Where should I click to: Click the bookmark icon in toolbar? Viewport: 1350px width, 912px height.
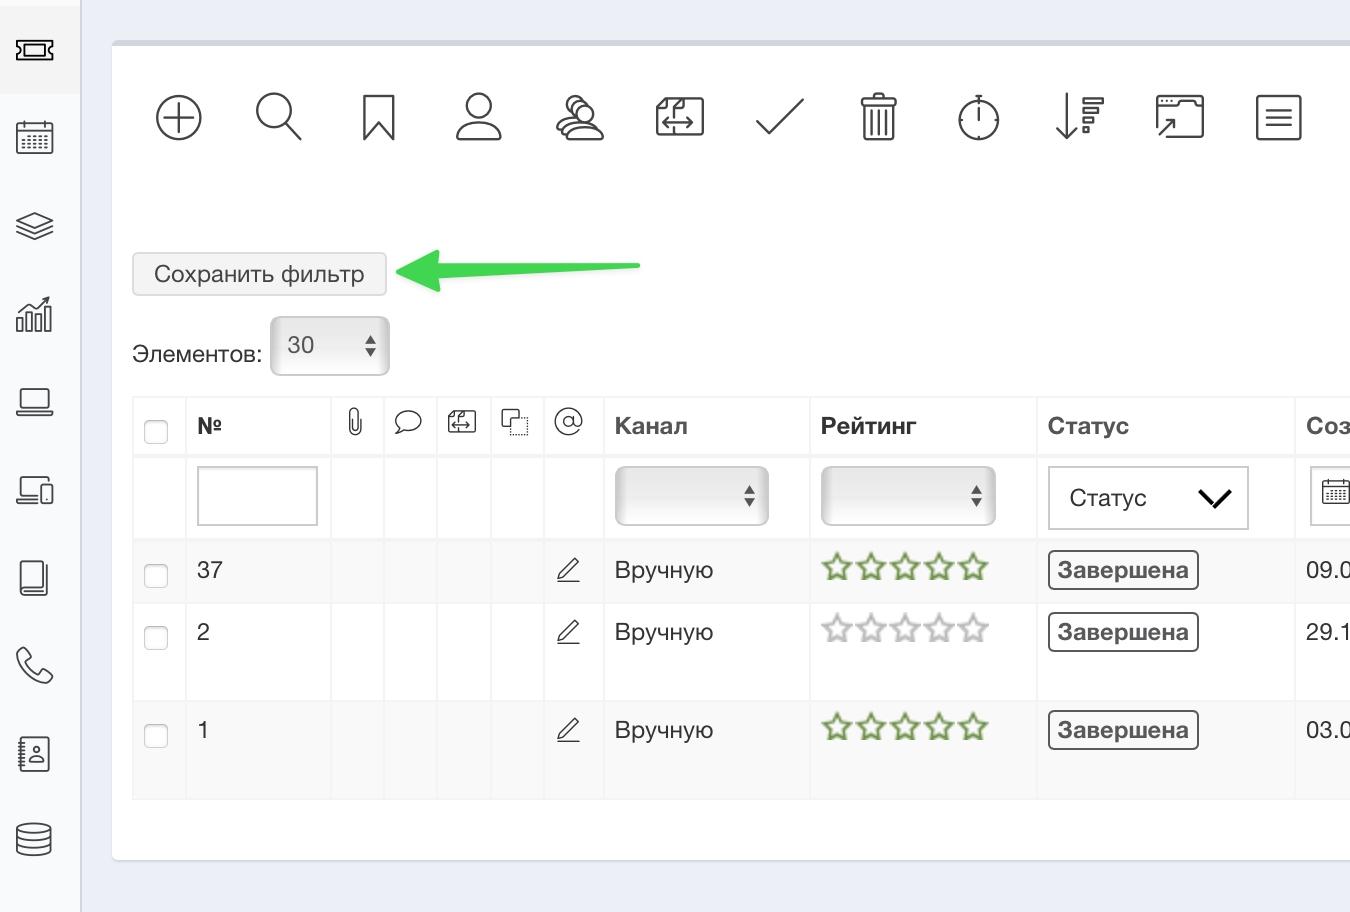378,118
